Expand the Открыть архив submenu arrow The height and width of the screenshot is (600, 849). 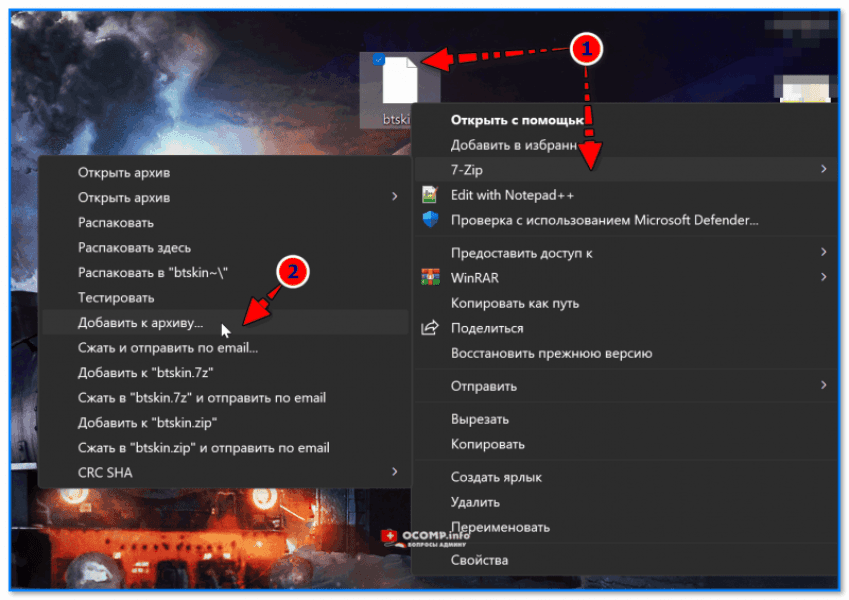click(x=393, y=197)
